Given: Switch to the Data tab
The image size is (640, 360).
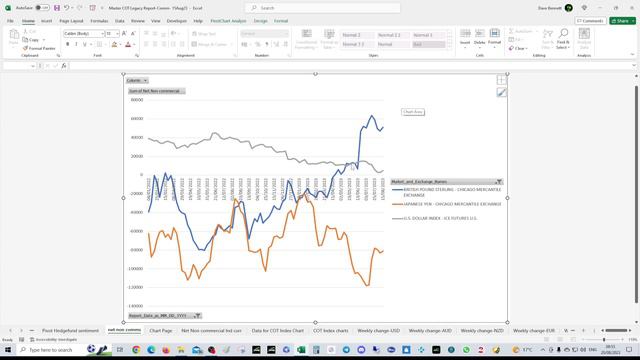Looking at the screenshot, I should tap(120, 21).
